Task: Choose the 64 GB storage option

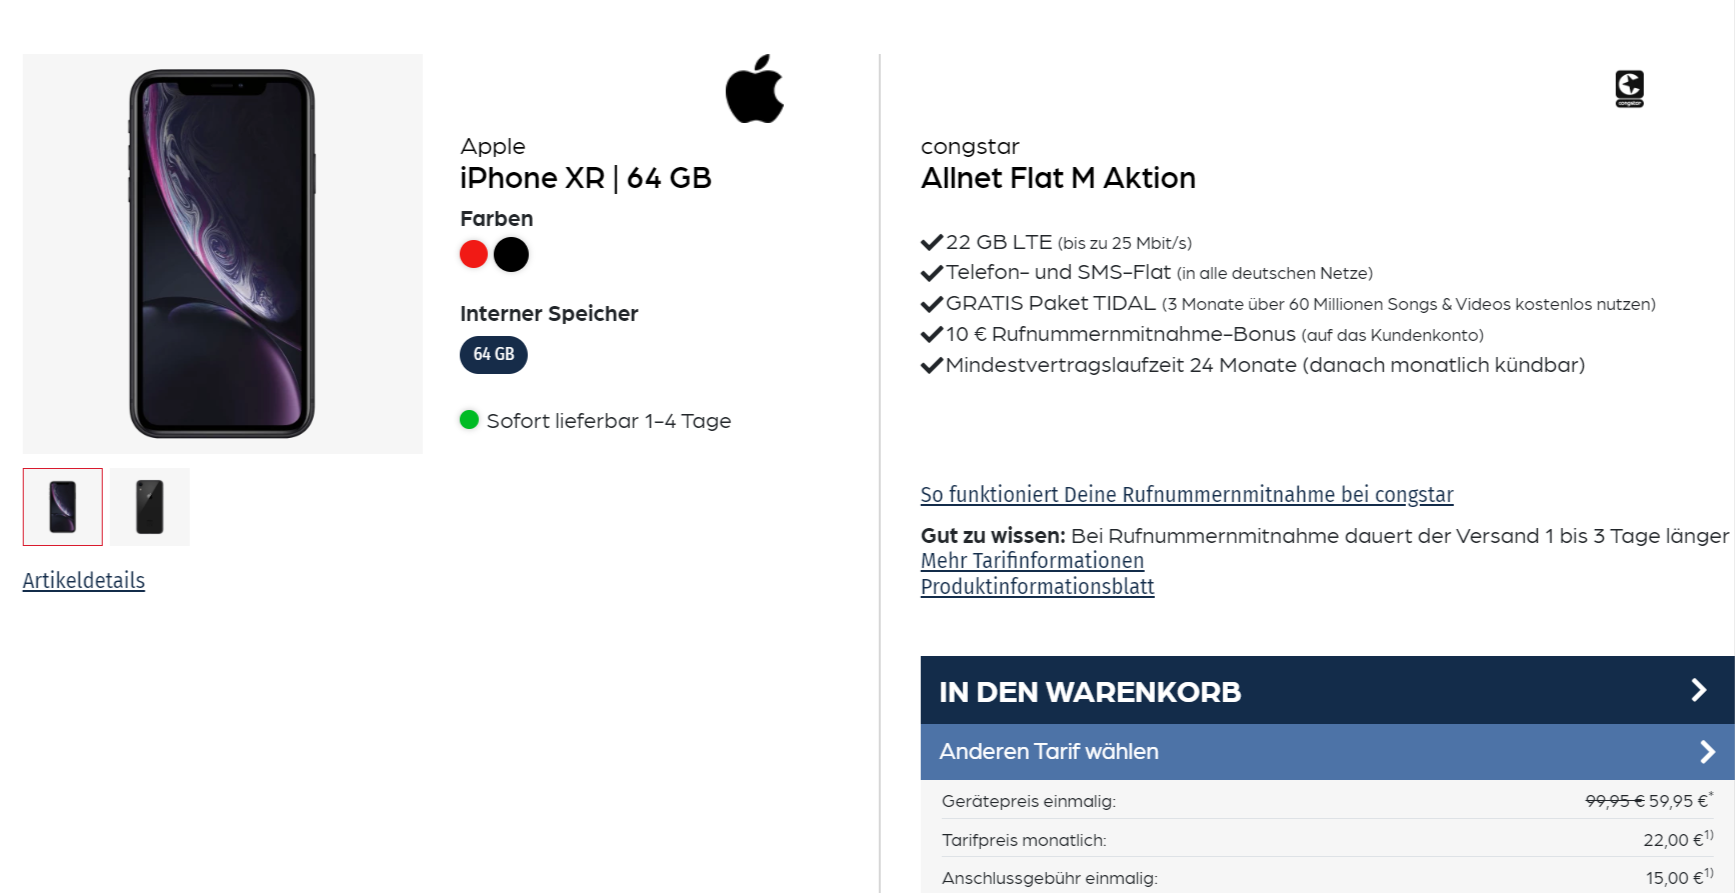Action: pos(494,354)
